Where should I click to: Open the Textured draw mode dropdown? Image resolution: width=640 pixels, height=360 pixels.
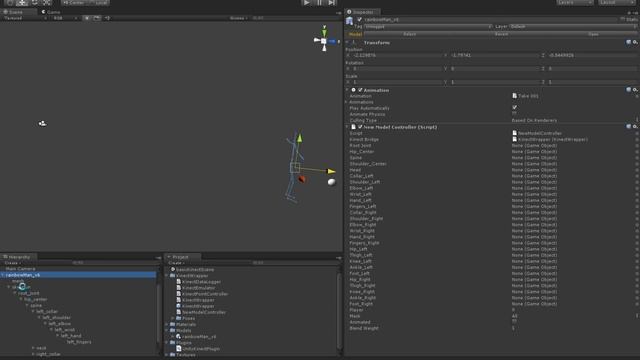click(x=24, y=18)
